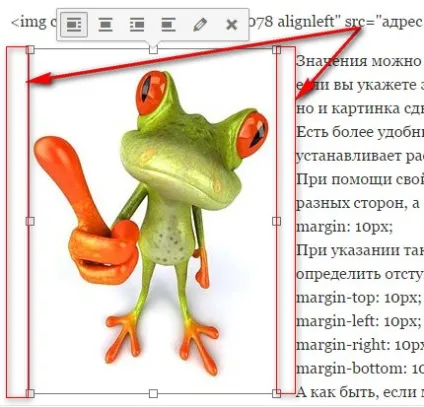
Task: Click the line beginning "определить"
Action: click(360, 274)
